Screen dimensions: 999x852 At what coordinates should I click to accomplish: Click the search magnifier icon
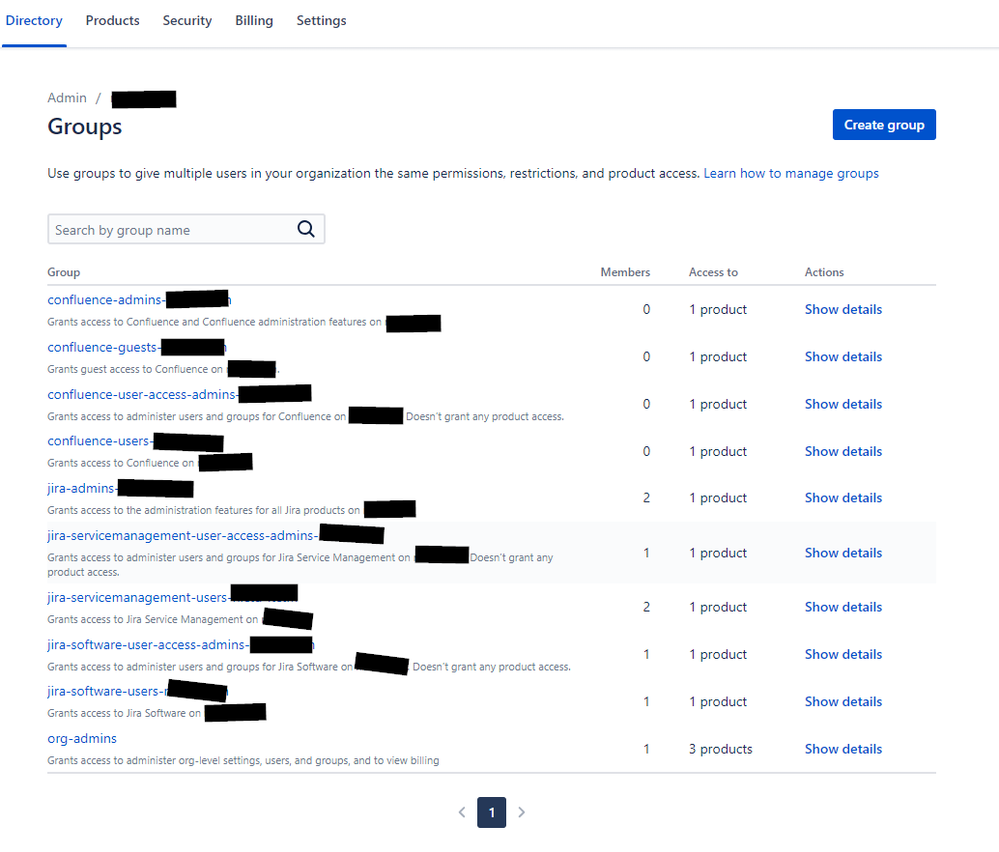pyautogui.click(x=306, y=229)
